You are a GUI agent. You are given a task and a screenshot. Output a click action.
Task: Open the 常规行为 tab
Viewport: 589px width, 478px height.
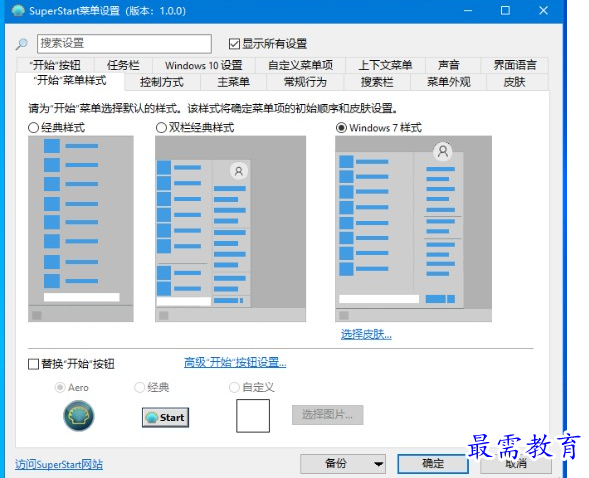tap(305, 82)
